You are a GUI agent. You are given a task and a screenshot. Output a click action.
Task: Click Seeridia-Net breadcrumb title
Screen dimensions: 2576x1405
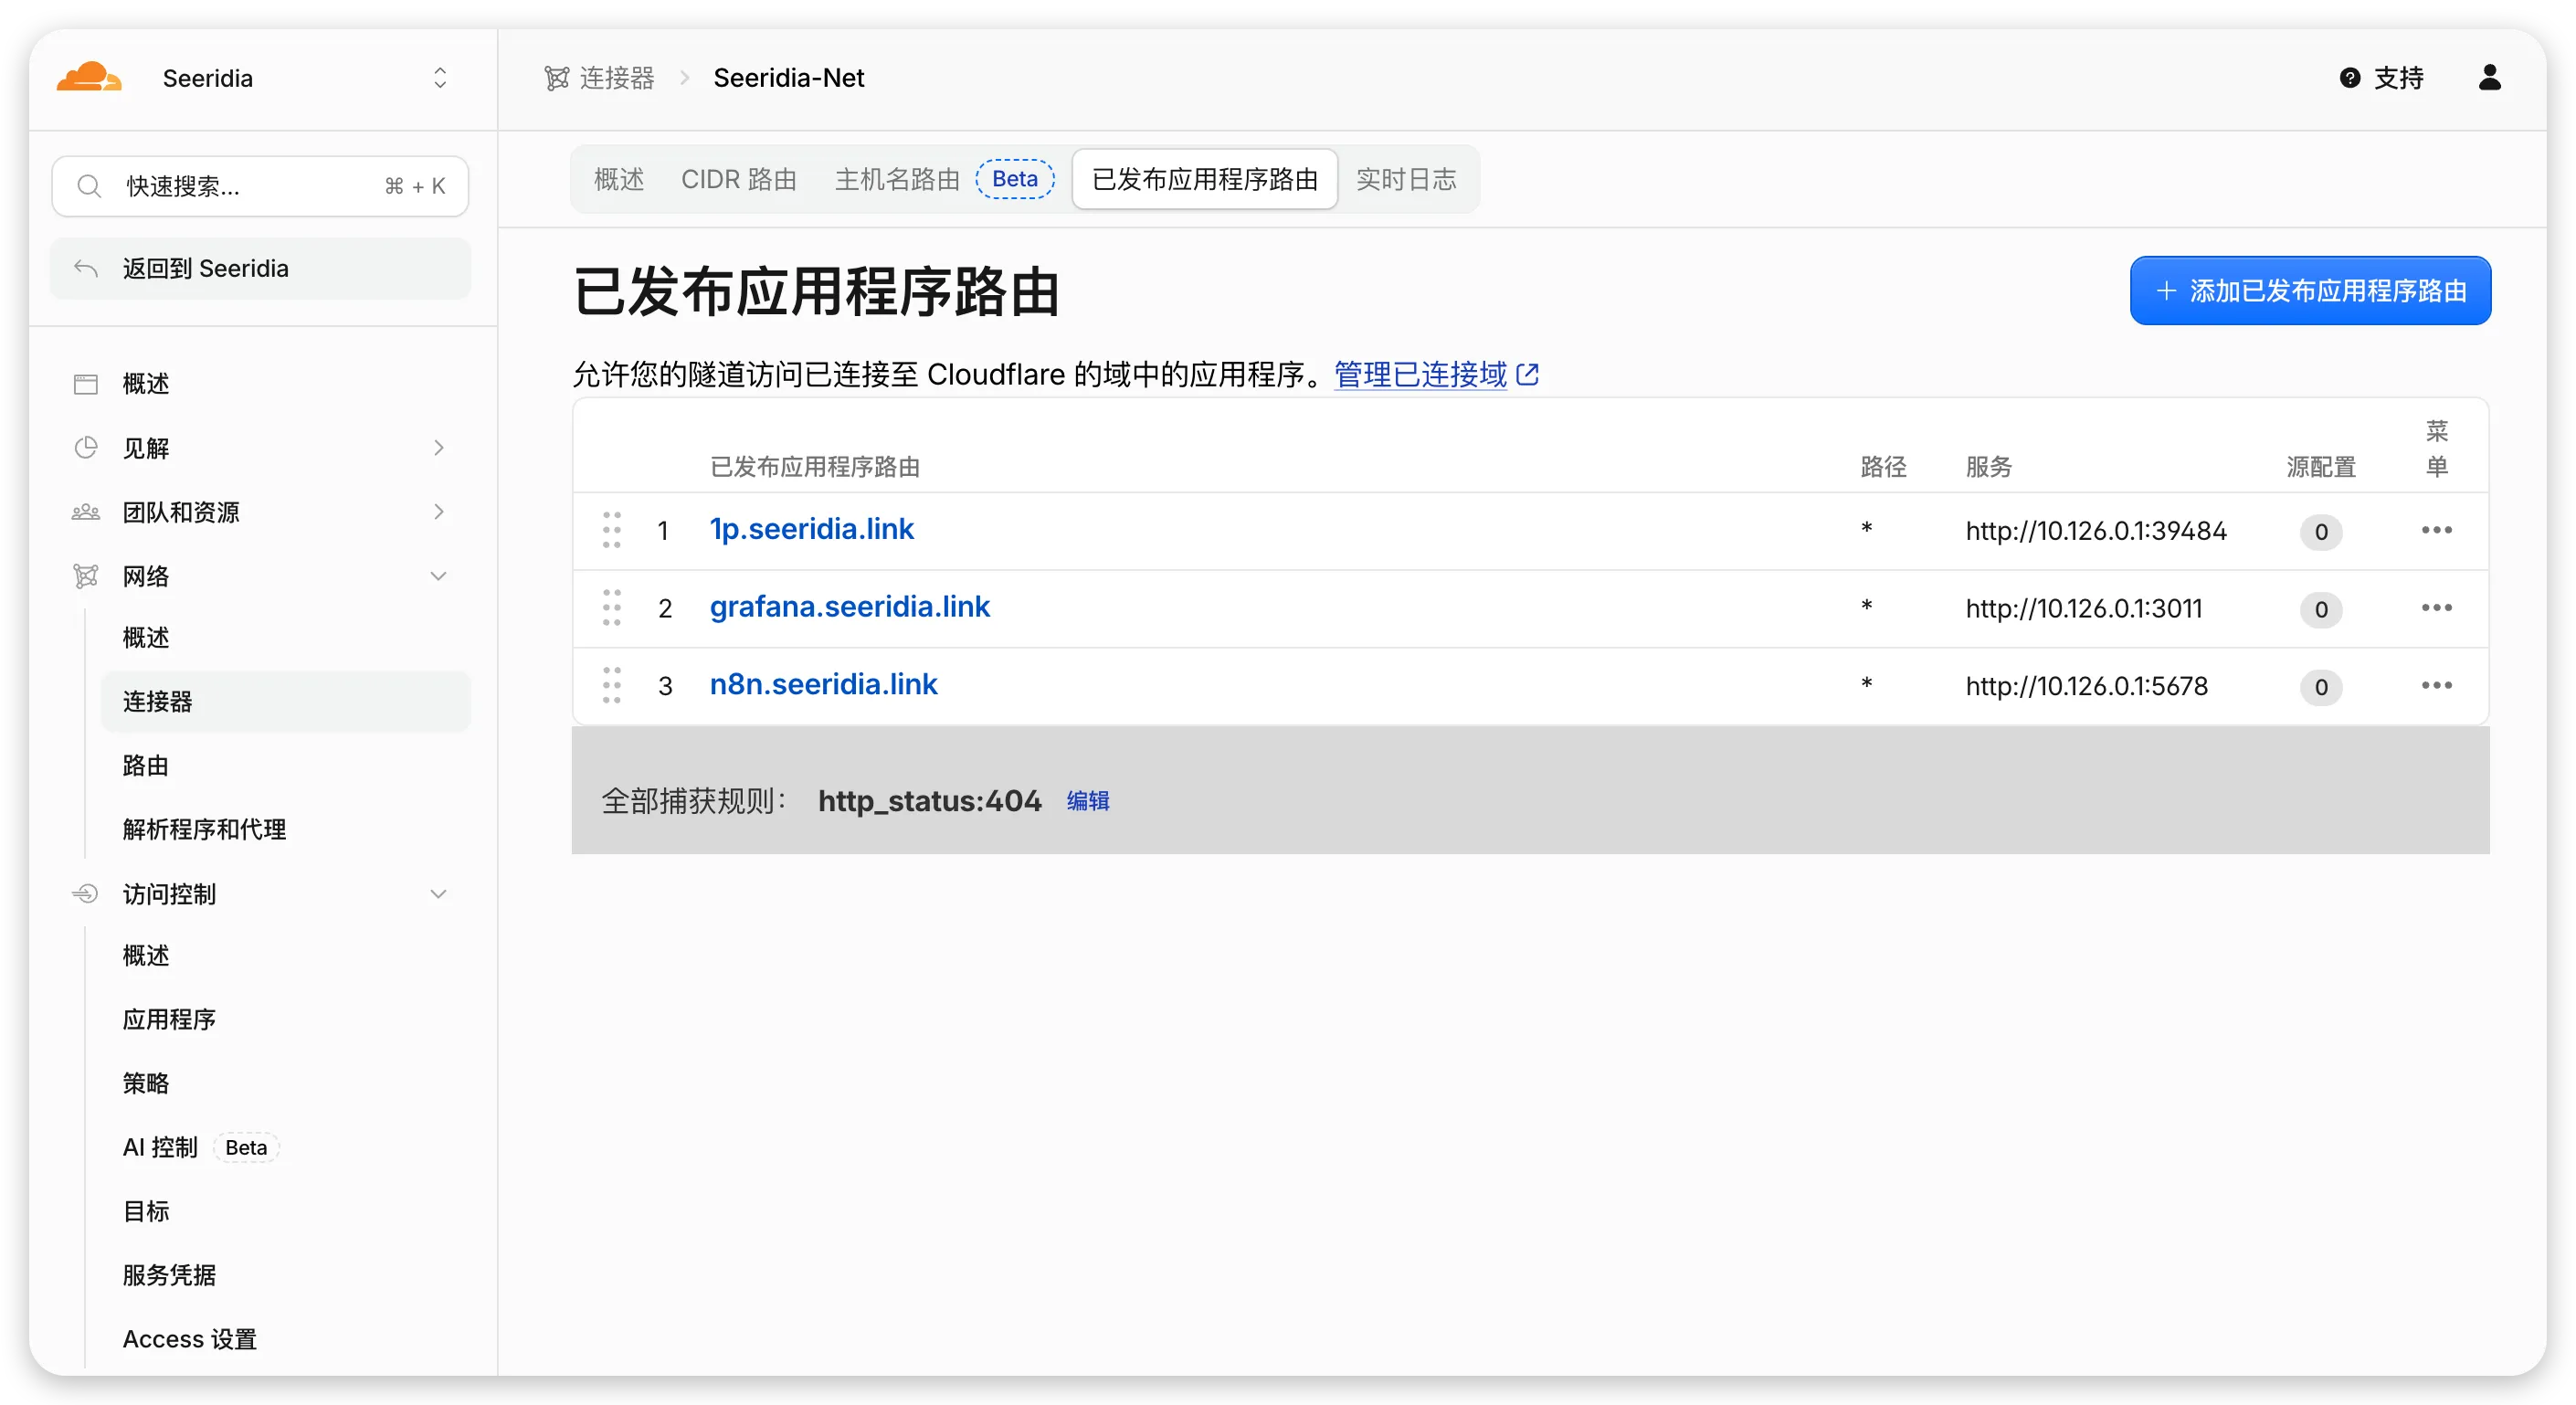click(789, 78)
